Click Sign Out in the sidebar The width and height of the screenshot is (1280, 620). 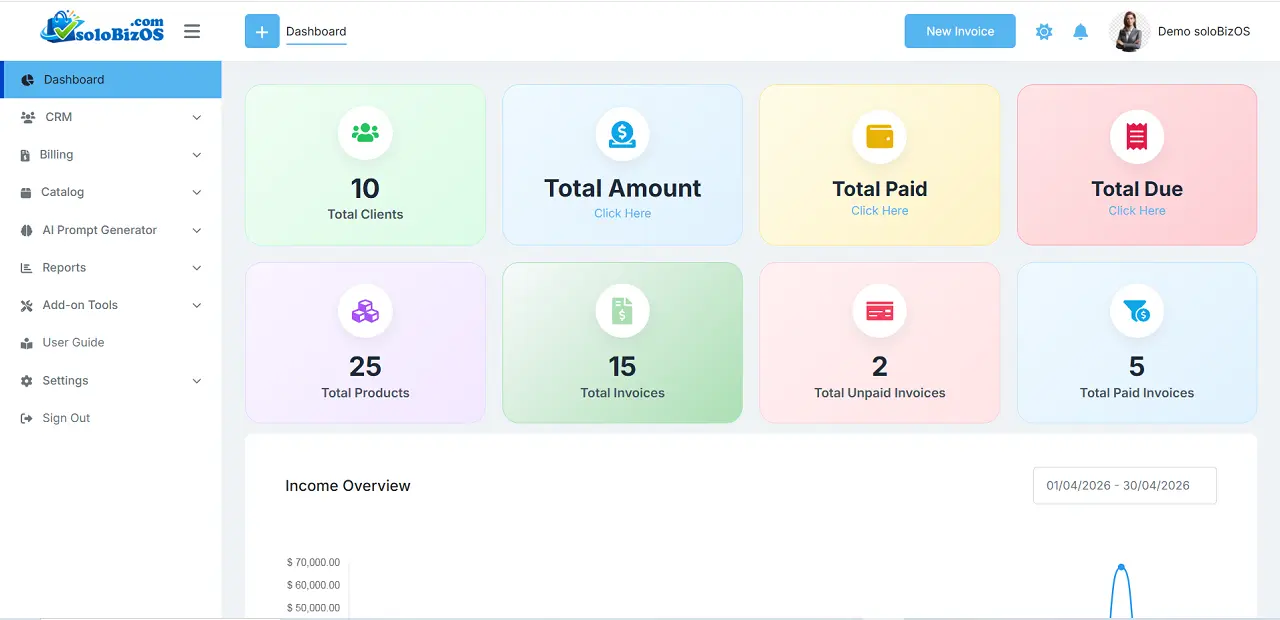tap(111, 418)
